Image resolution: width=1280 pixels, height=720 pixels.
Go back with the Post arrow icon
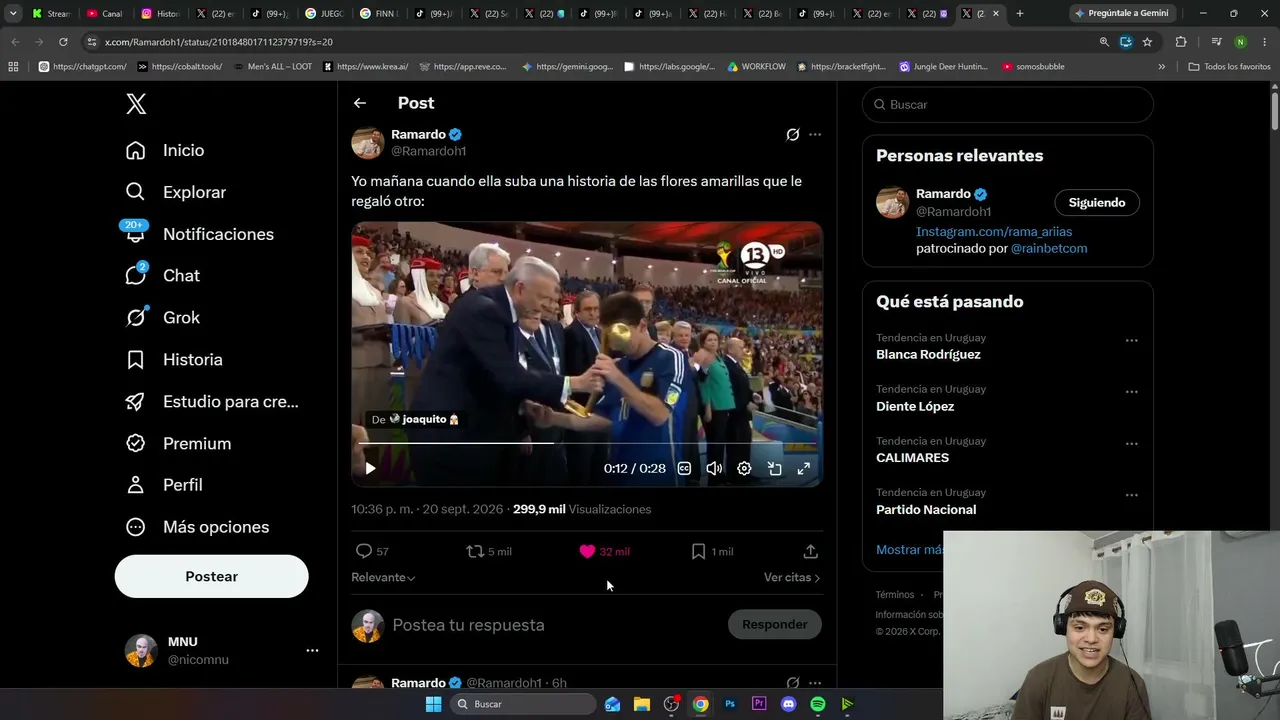[x=360, y=103]
